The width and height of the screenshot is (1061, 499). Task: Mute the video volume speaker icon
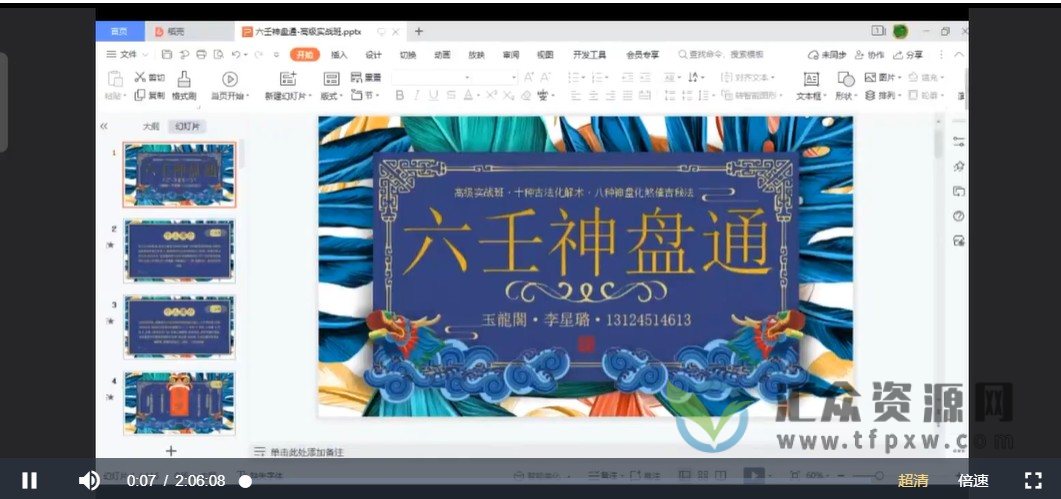coord(89,481)
